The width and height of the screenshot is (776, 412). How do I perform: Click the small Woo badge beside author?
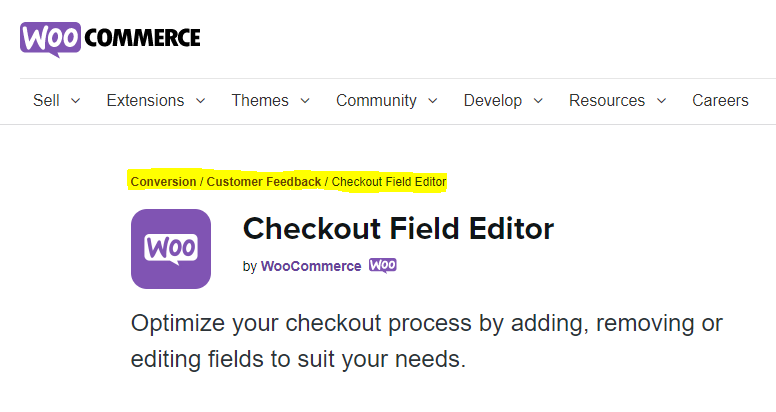[383, 266]
